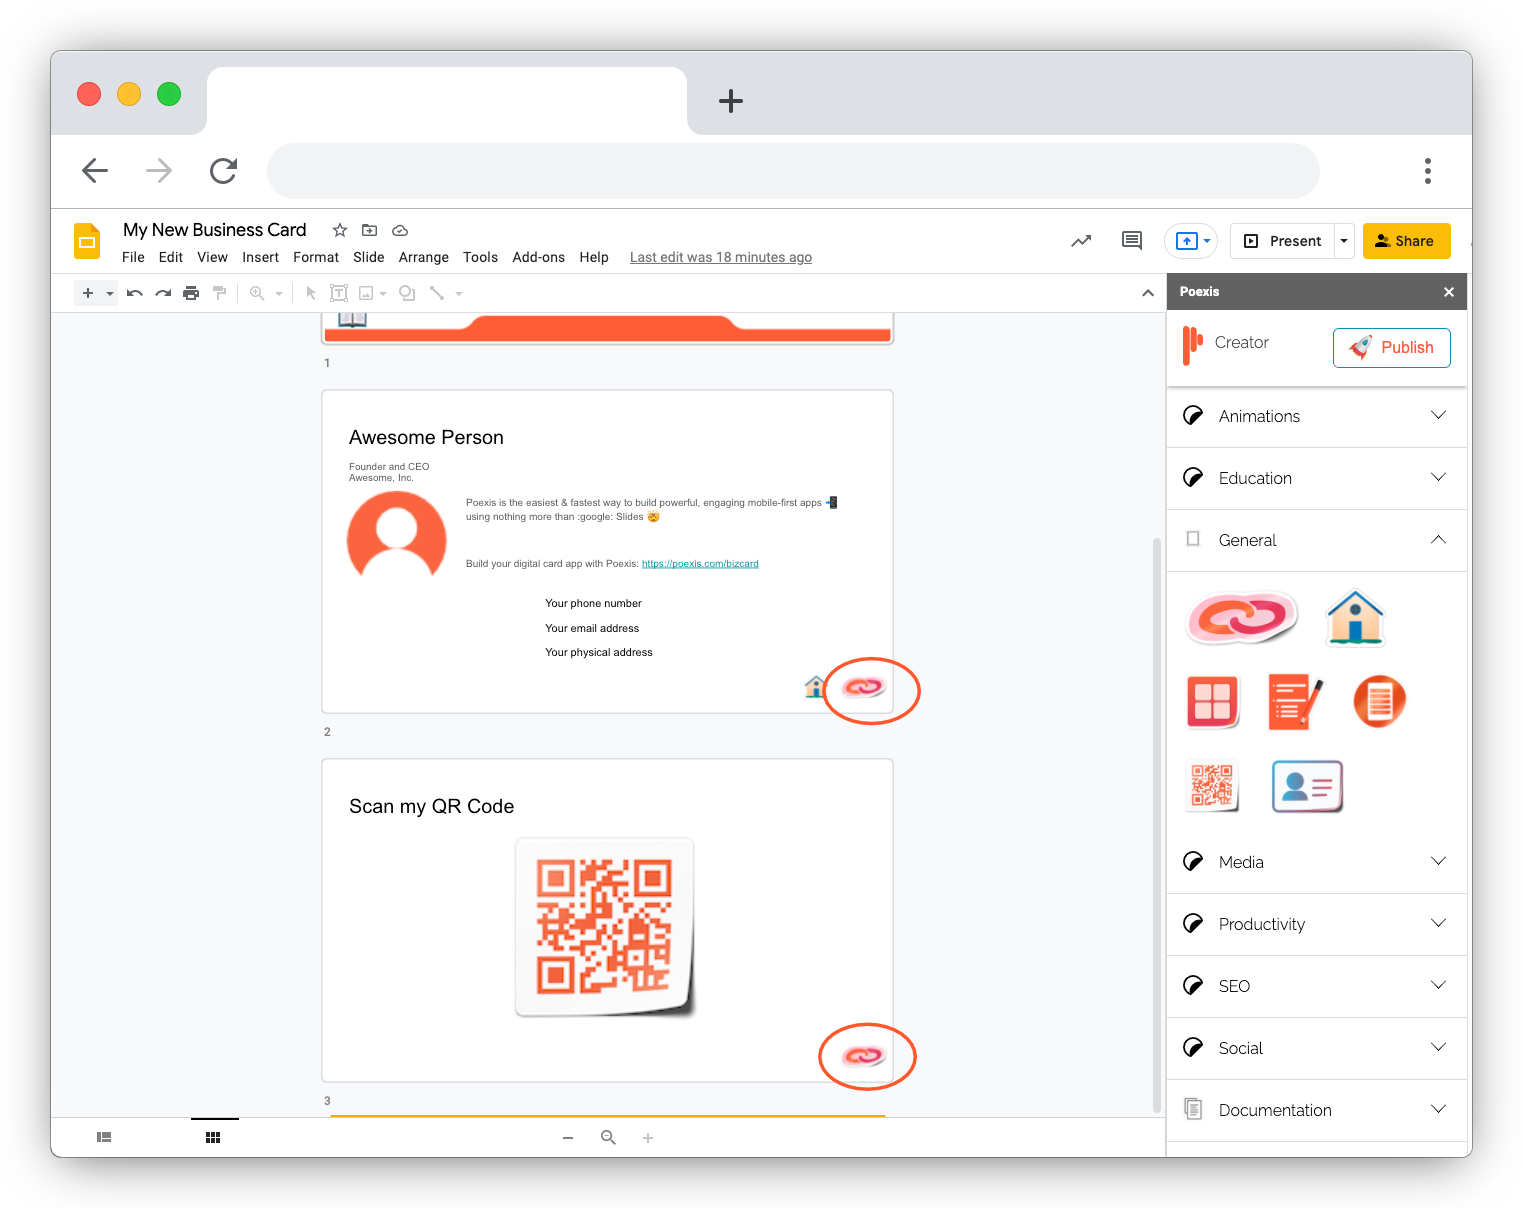Expand the Social section

(1317, 1048)
